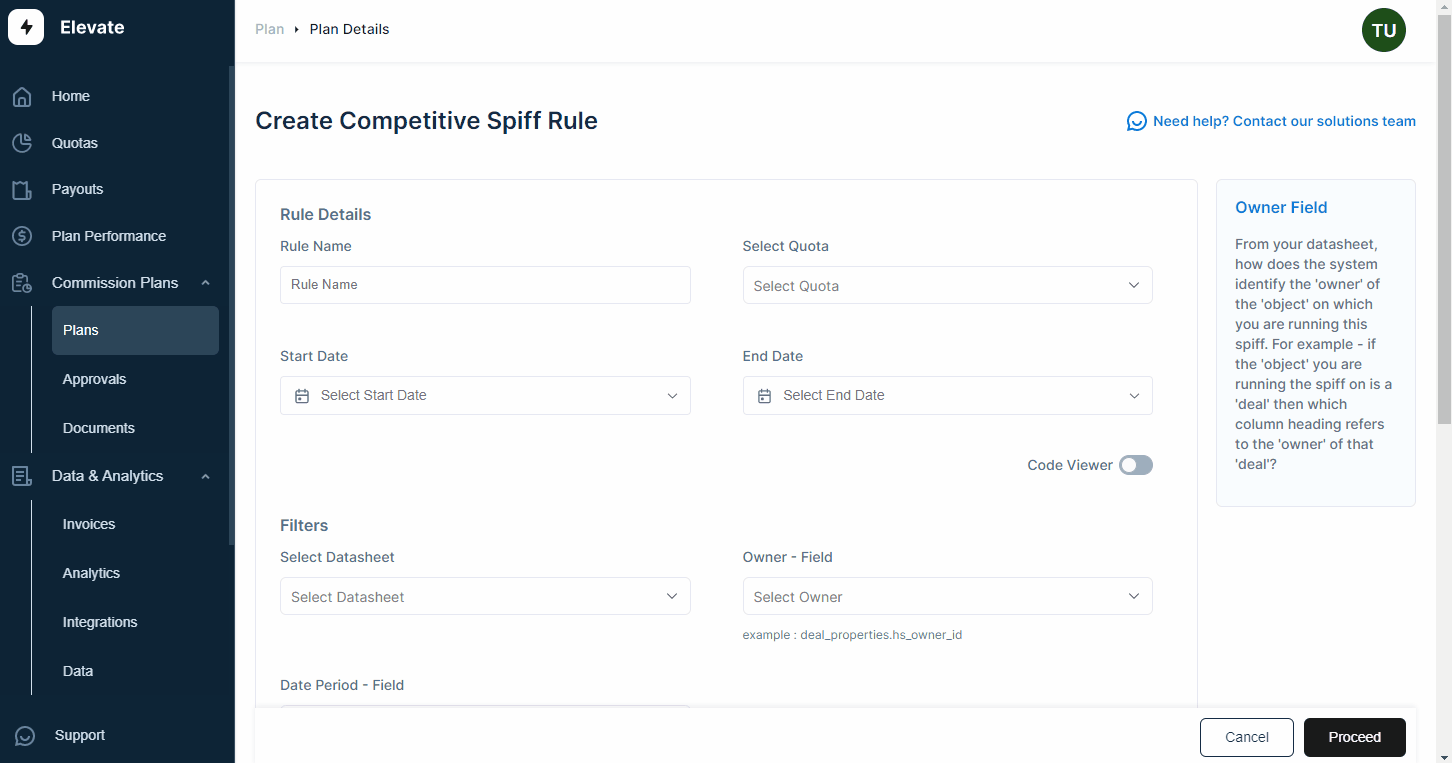This screenshot has width=1452, height=763.
Task: Click the calendar icon in End Date
Action: tap(764, 396)
